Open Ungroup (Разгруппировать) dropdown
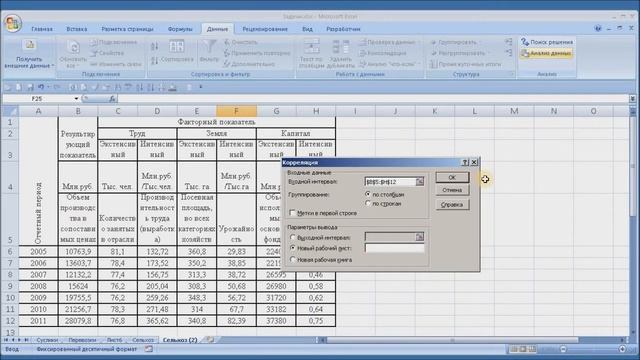Screen dimensions: 640x360 click(459, 53)
